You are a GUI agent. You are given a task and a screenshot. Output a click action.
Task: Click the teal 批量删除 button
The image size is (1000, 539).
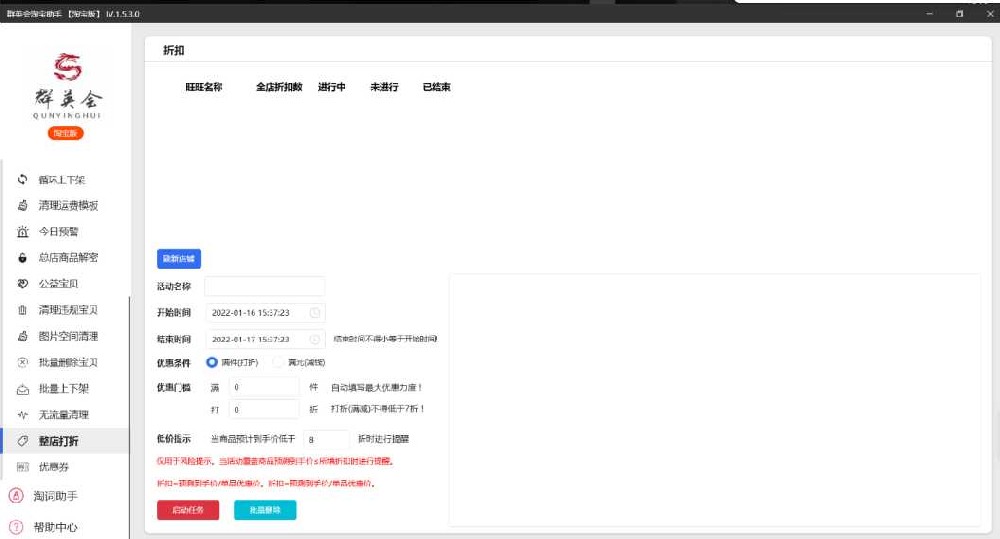click(265, 510)
